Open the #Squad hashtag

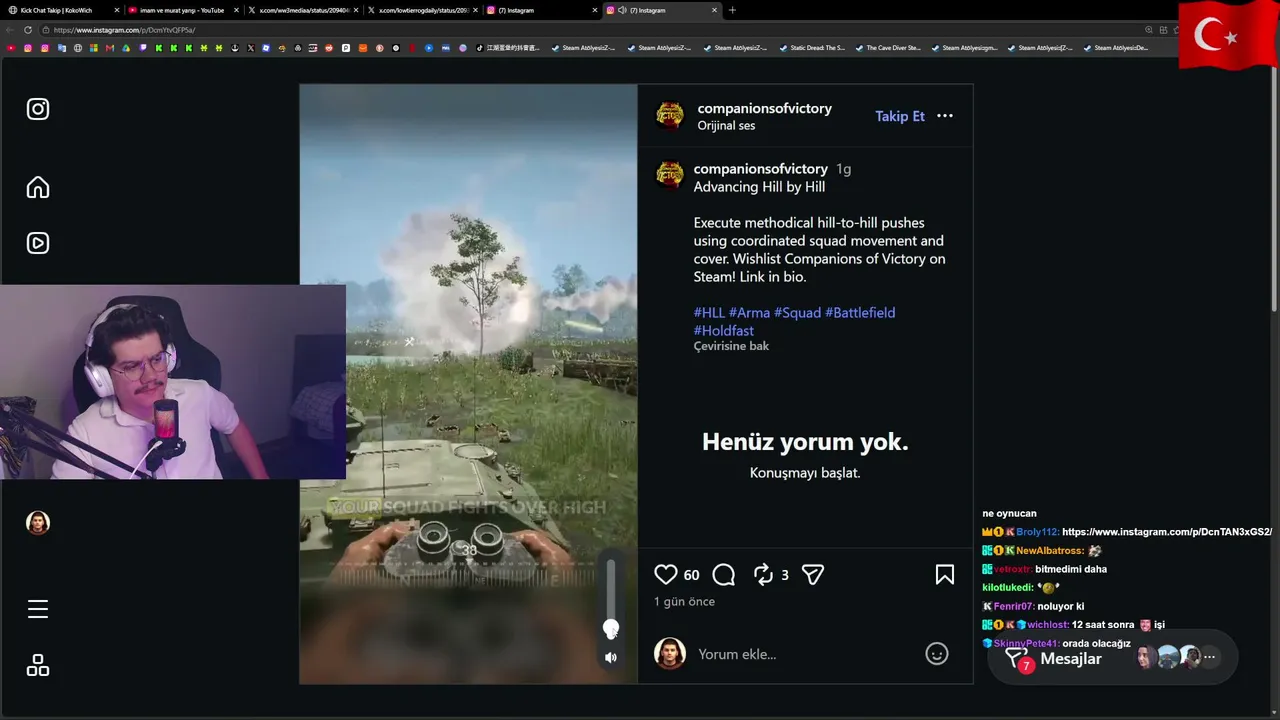pyautogui.click(x=797, y=313)
